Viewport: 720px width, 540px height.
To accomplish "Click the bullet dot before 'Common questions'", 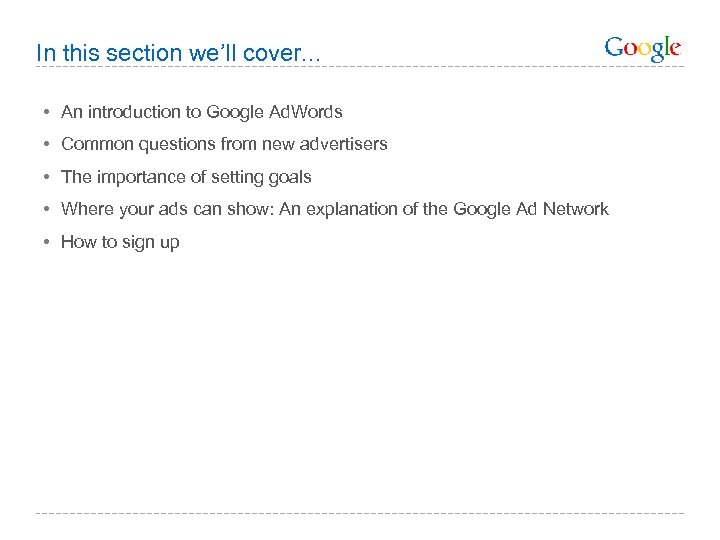I will click(x=47, y=145).
